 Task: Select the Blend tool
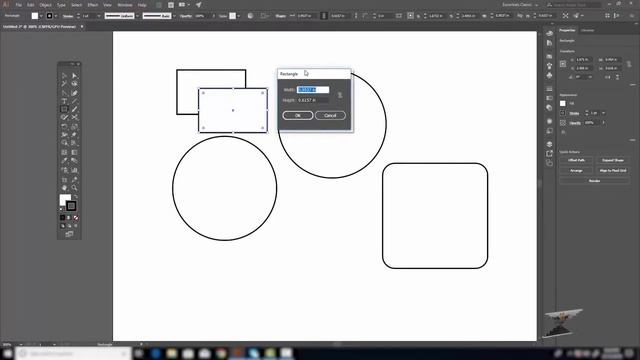click(x=74, y=161)
